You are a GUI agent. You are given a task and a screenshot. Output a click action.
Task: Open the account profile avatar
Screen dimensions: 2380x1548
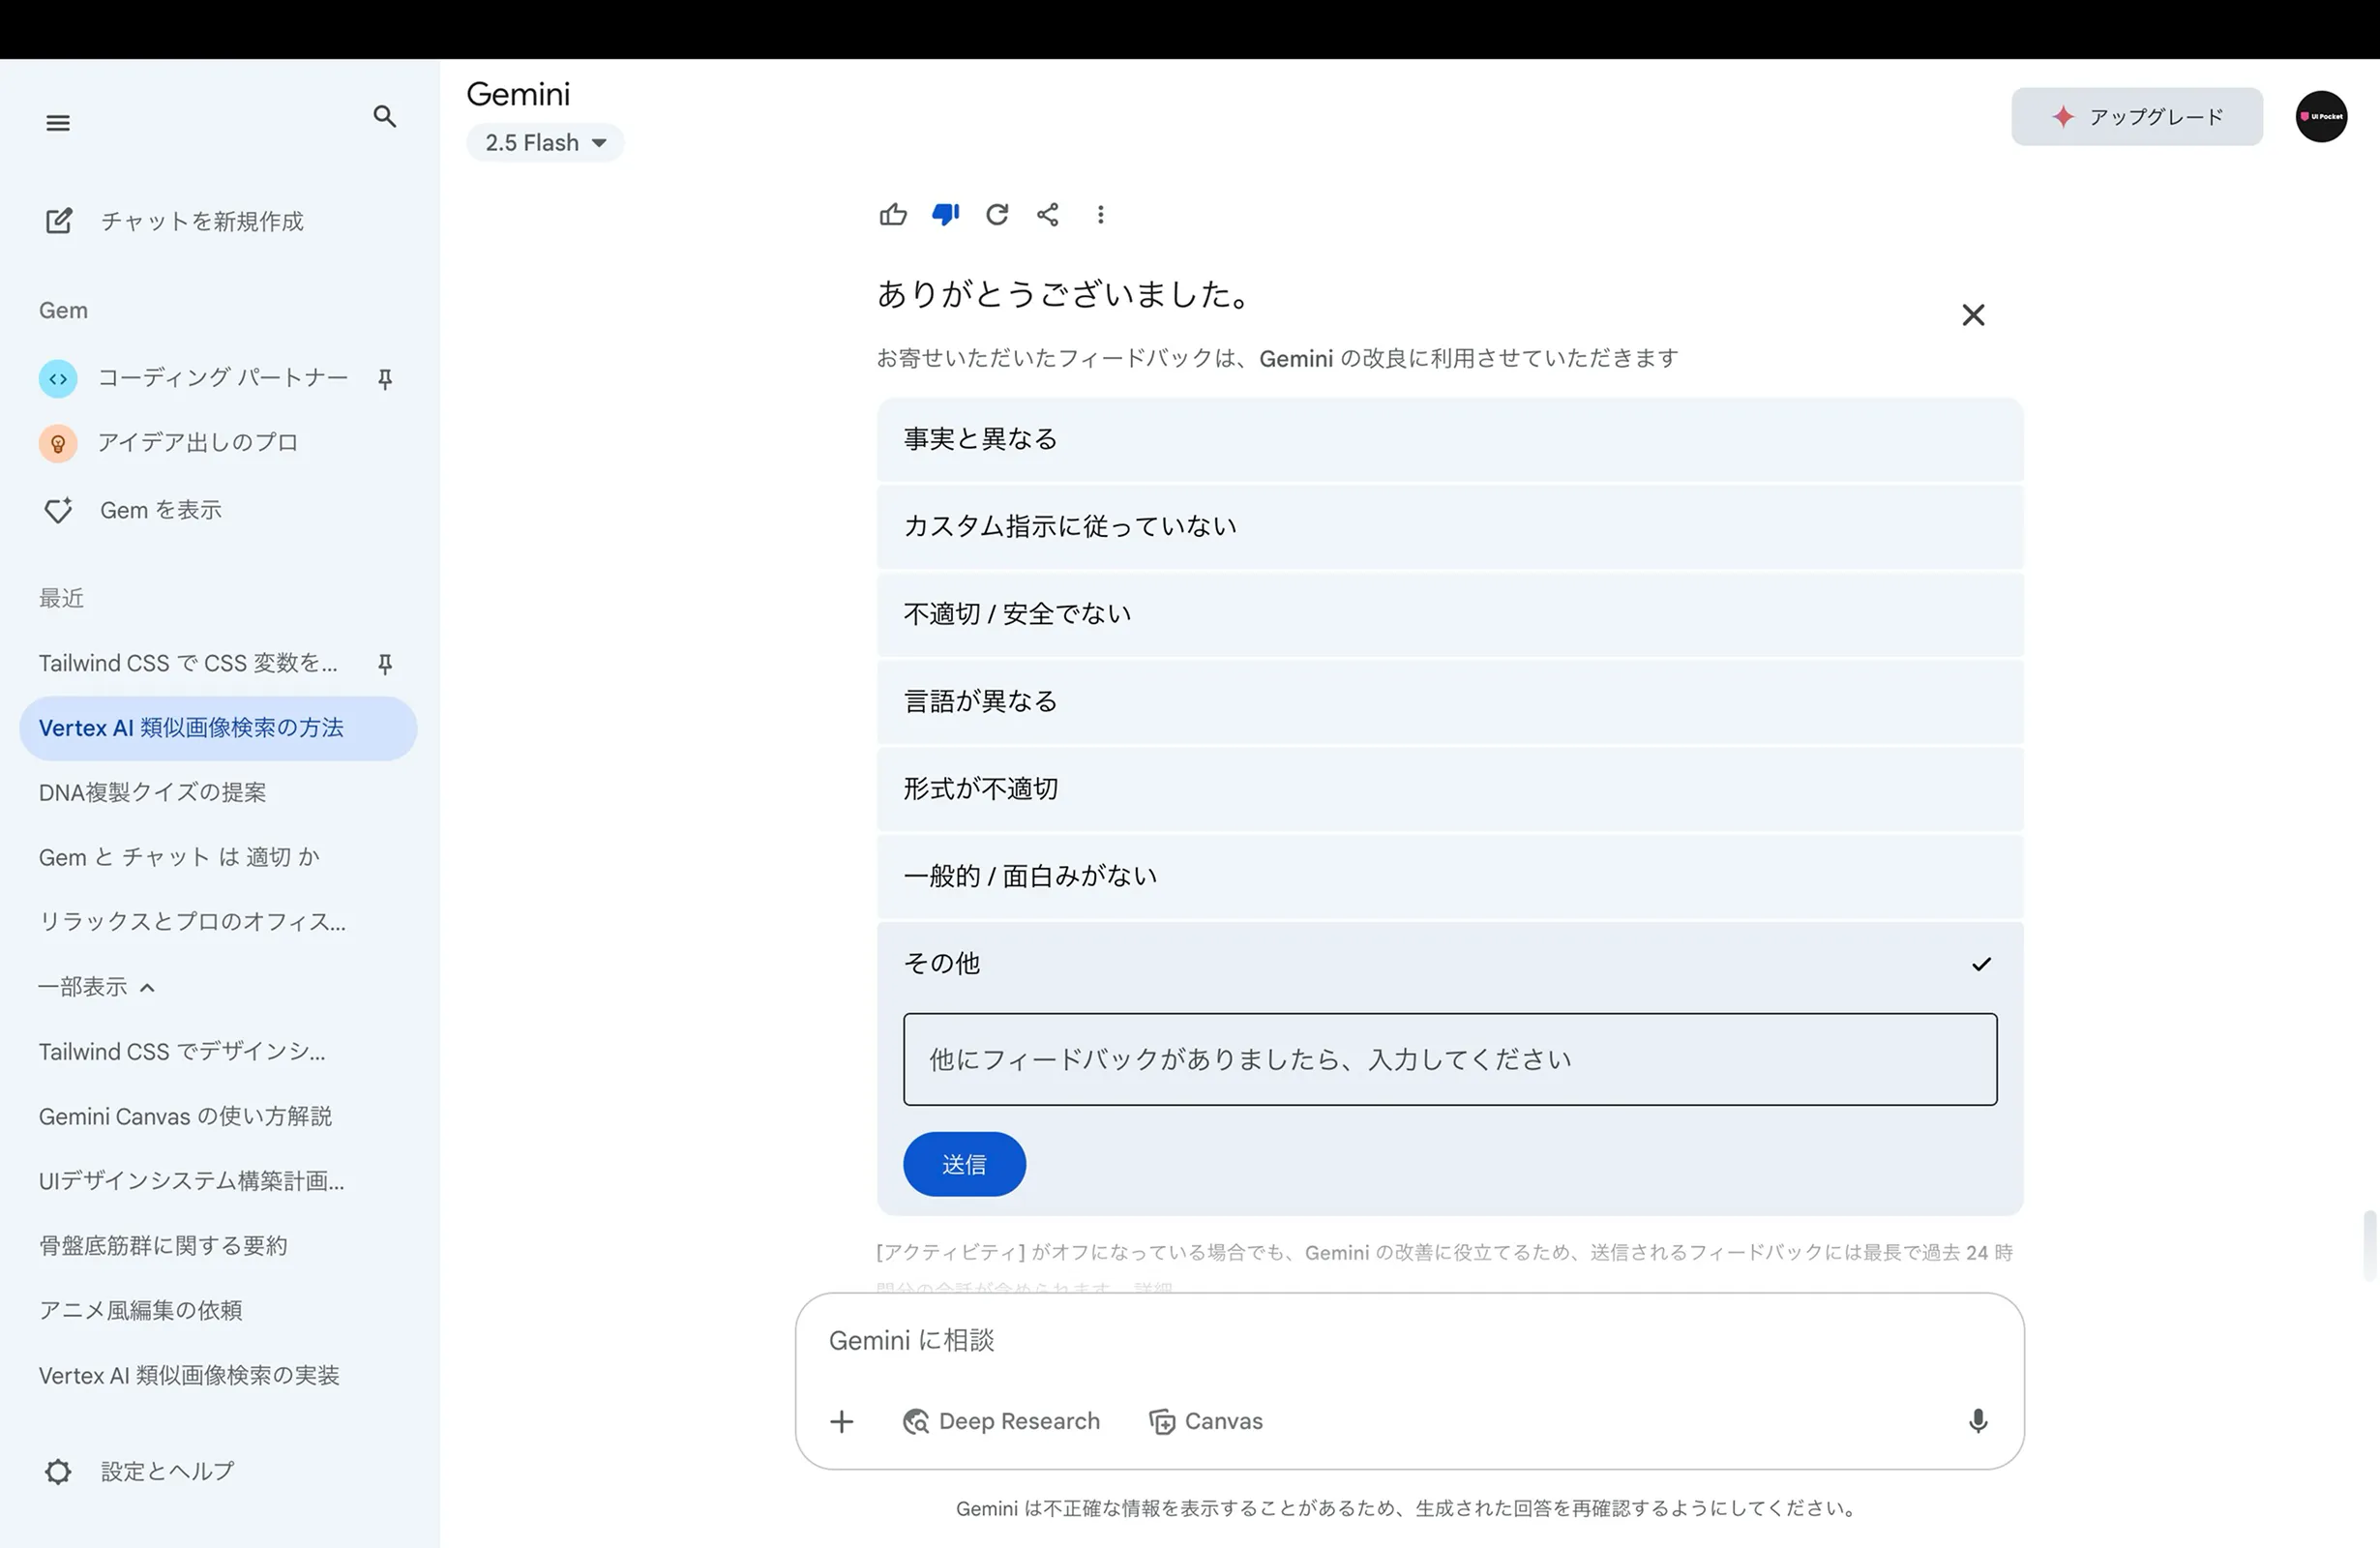[2321, 116]
